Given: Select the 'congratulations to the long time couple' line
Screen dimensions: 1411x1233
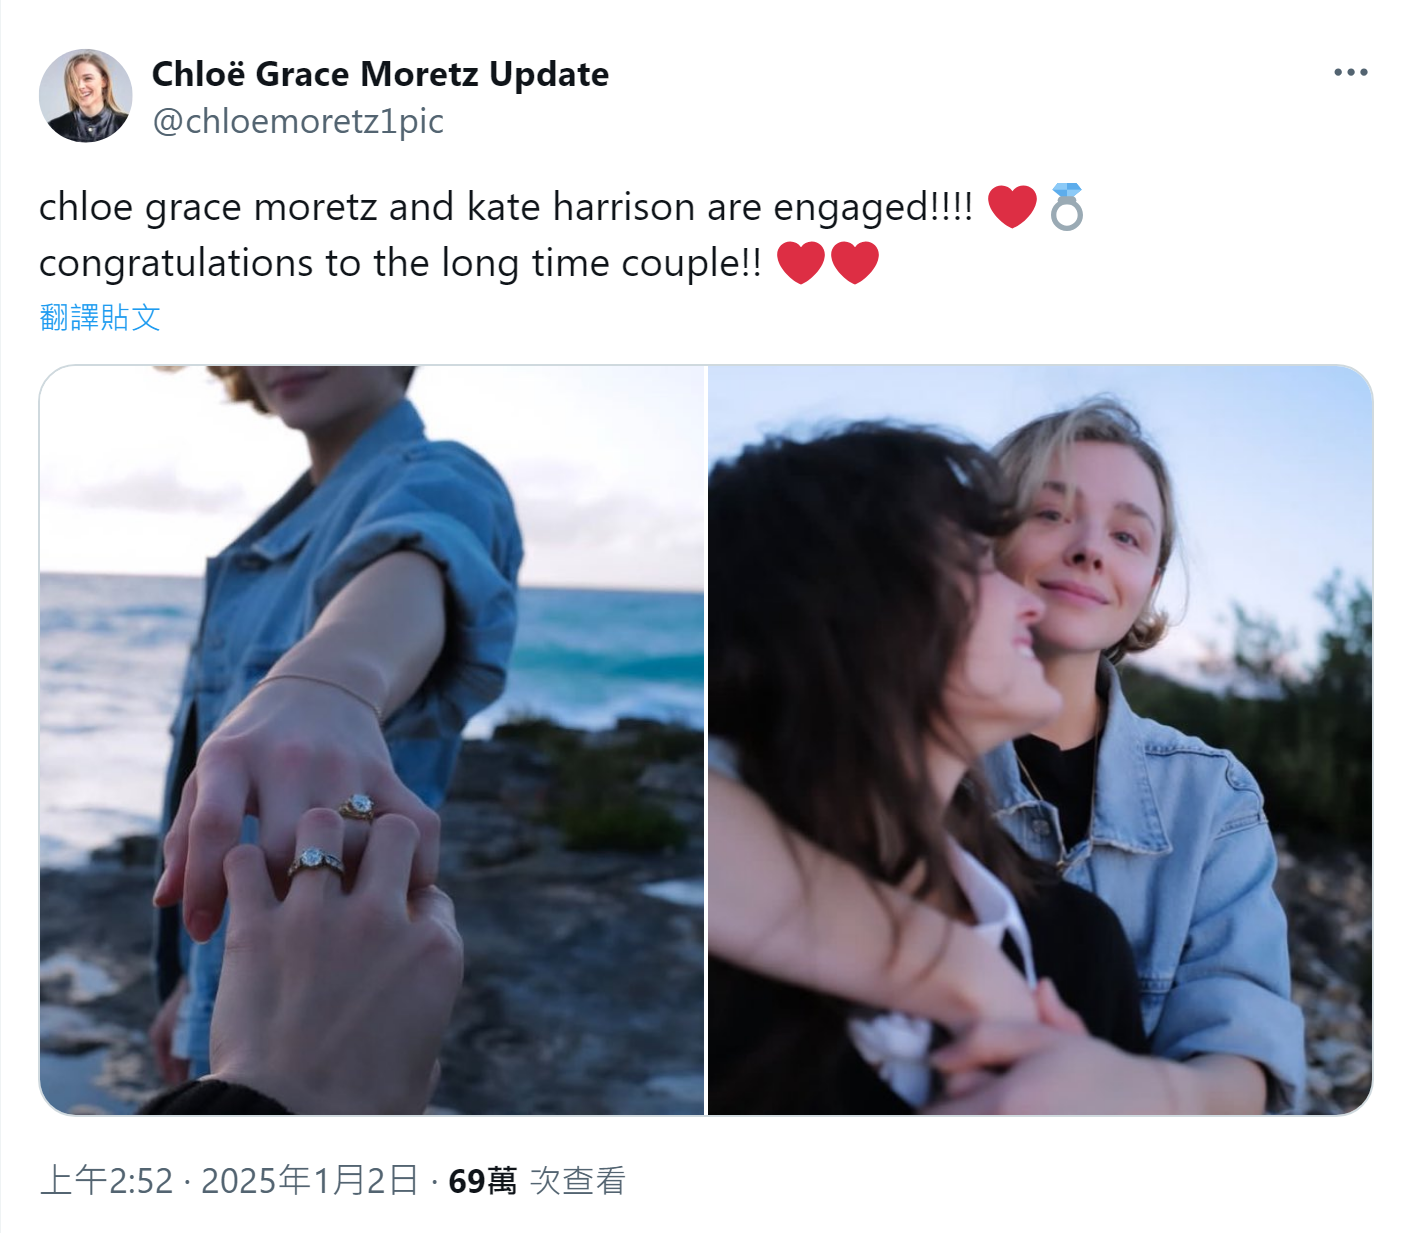Looking at the screenshot, I should click(x=400, y=263).
